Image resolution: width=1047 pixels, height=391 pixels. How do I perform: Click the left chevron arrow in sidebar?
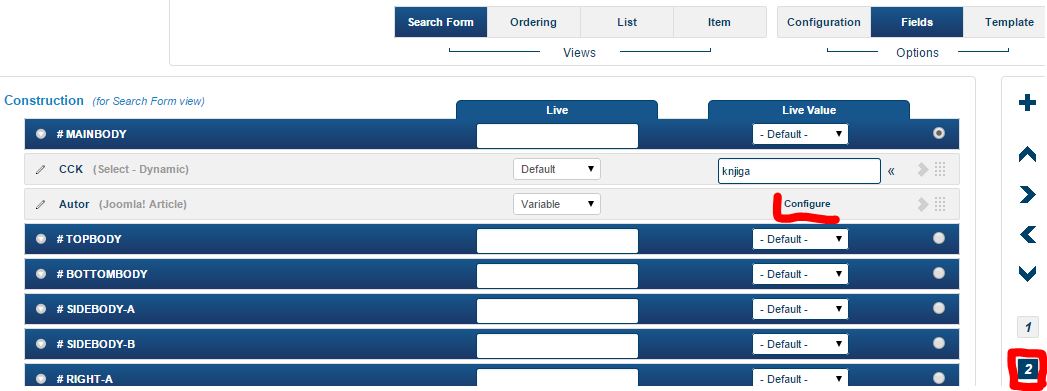click(1028, 234)
